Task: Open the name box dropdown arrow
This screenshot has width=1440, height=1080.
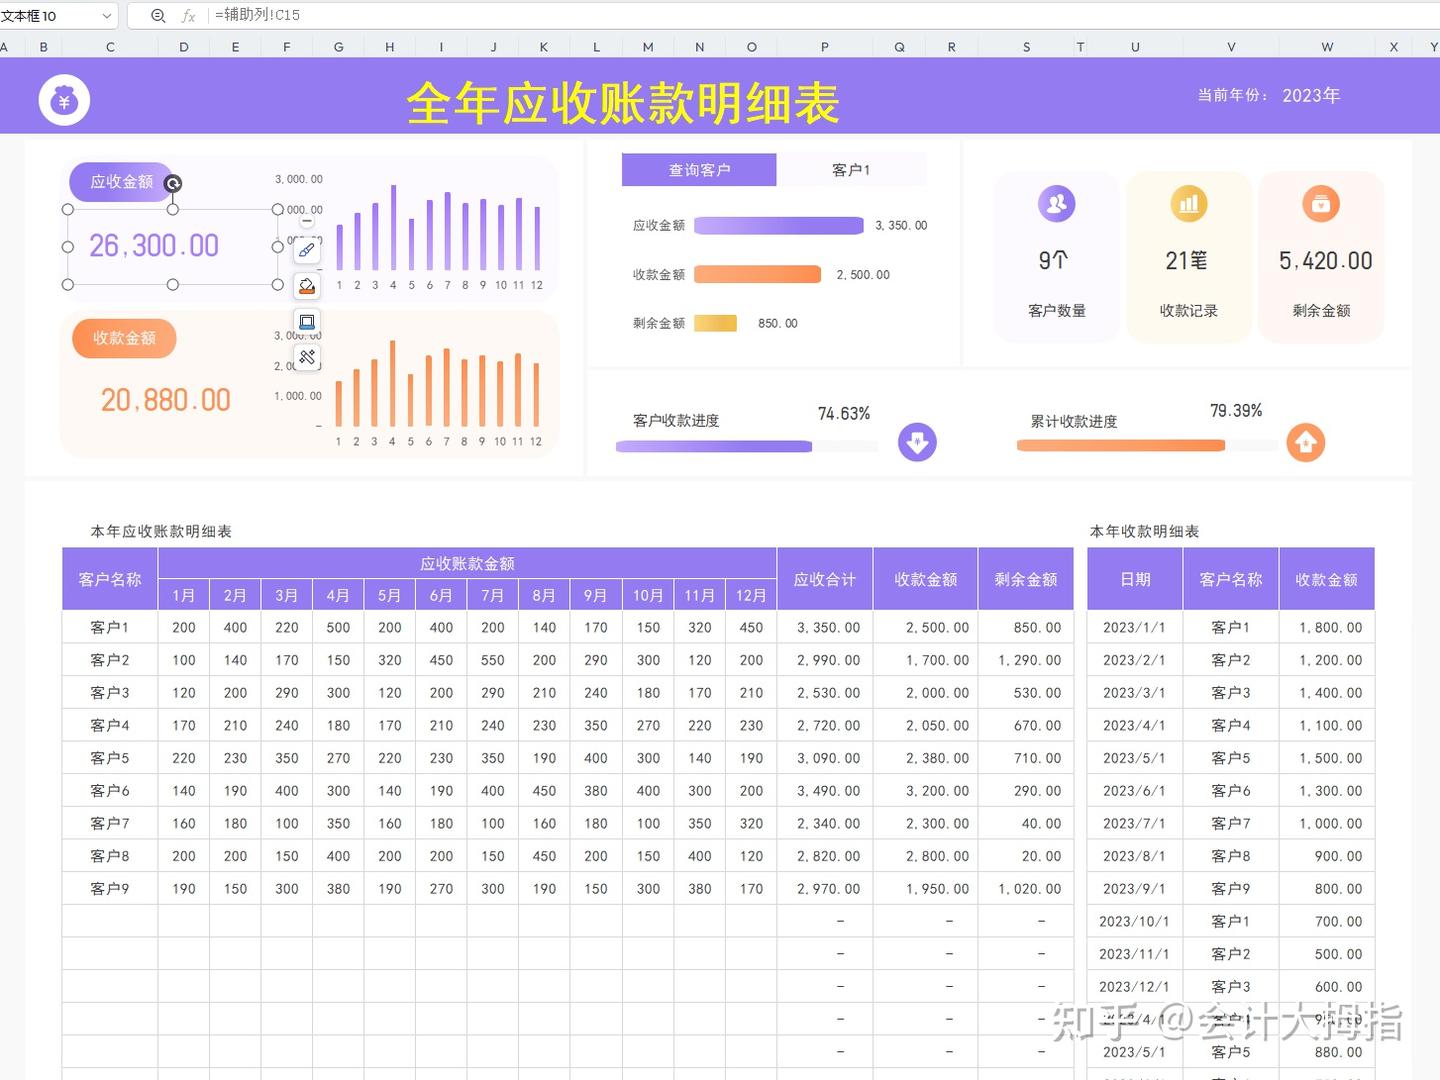Action: (107, 15)
